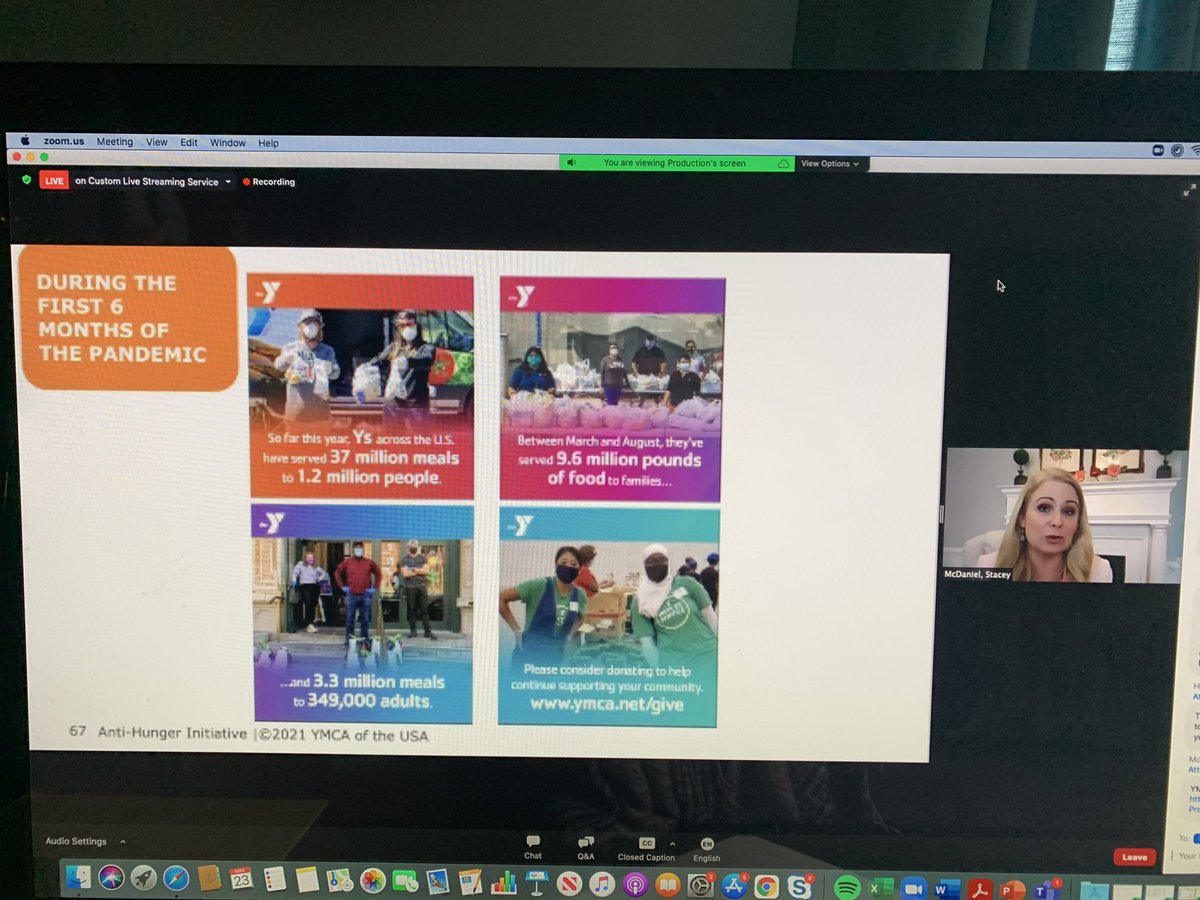The image size is (1200, 900).
Task: Open Launchpad rocket icon in the Dock
Action: (144, 878)
